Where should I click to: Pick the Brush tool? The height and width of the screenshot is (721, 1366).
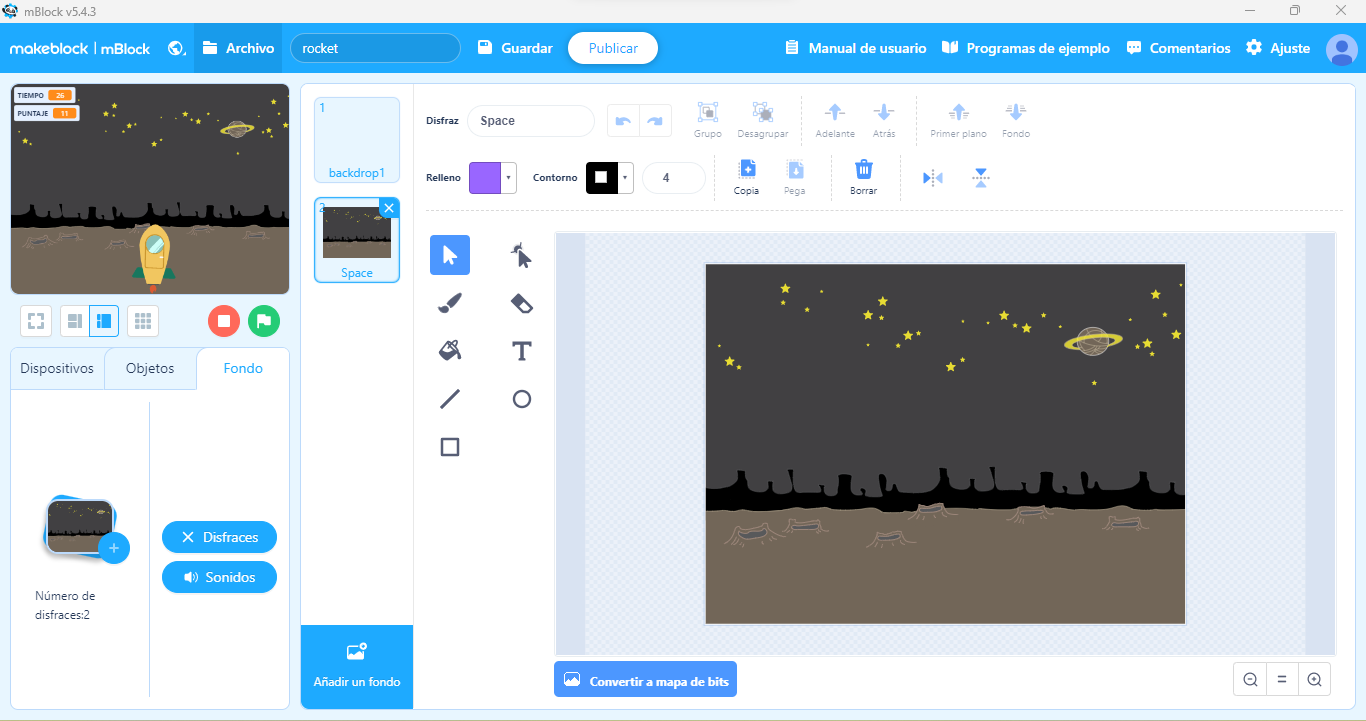click(x=450, y=303)
